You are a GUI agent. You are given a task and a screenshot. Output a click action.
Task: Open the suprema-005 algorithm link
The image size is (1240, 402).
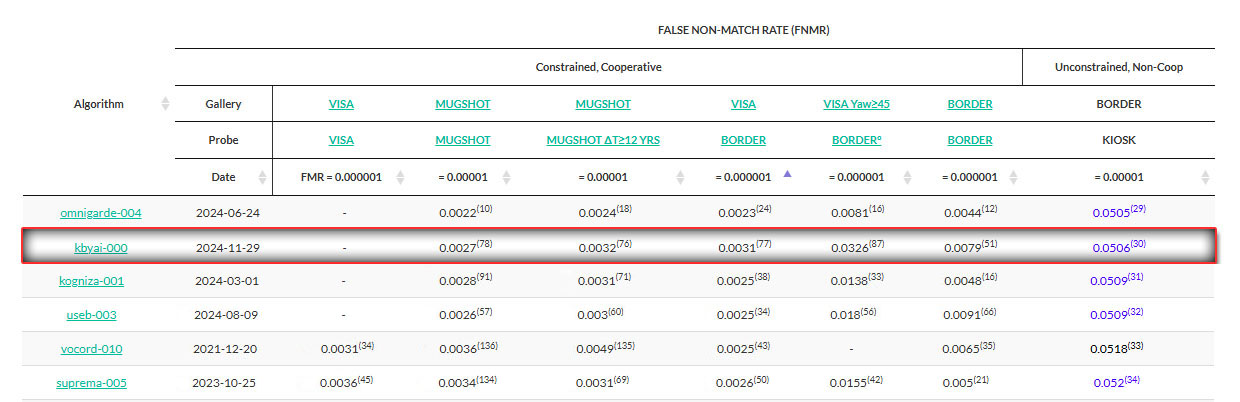[x=91, y=383]
